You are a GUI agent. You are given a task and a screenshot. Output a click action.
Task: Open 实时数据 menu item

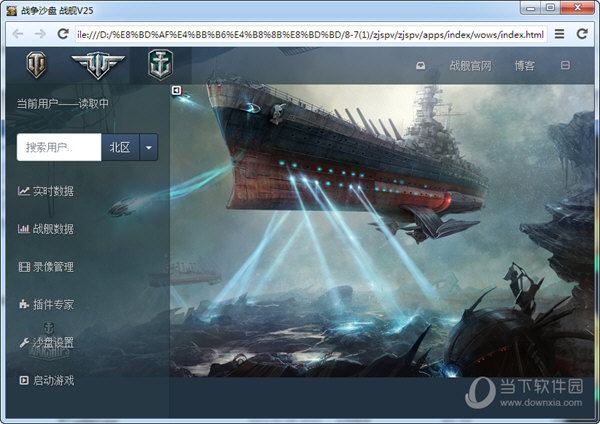click(46, 191)
